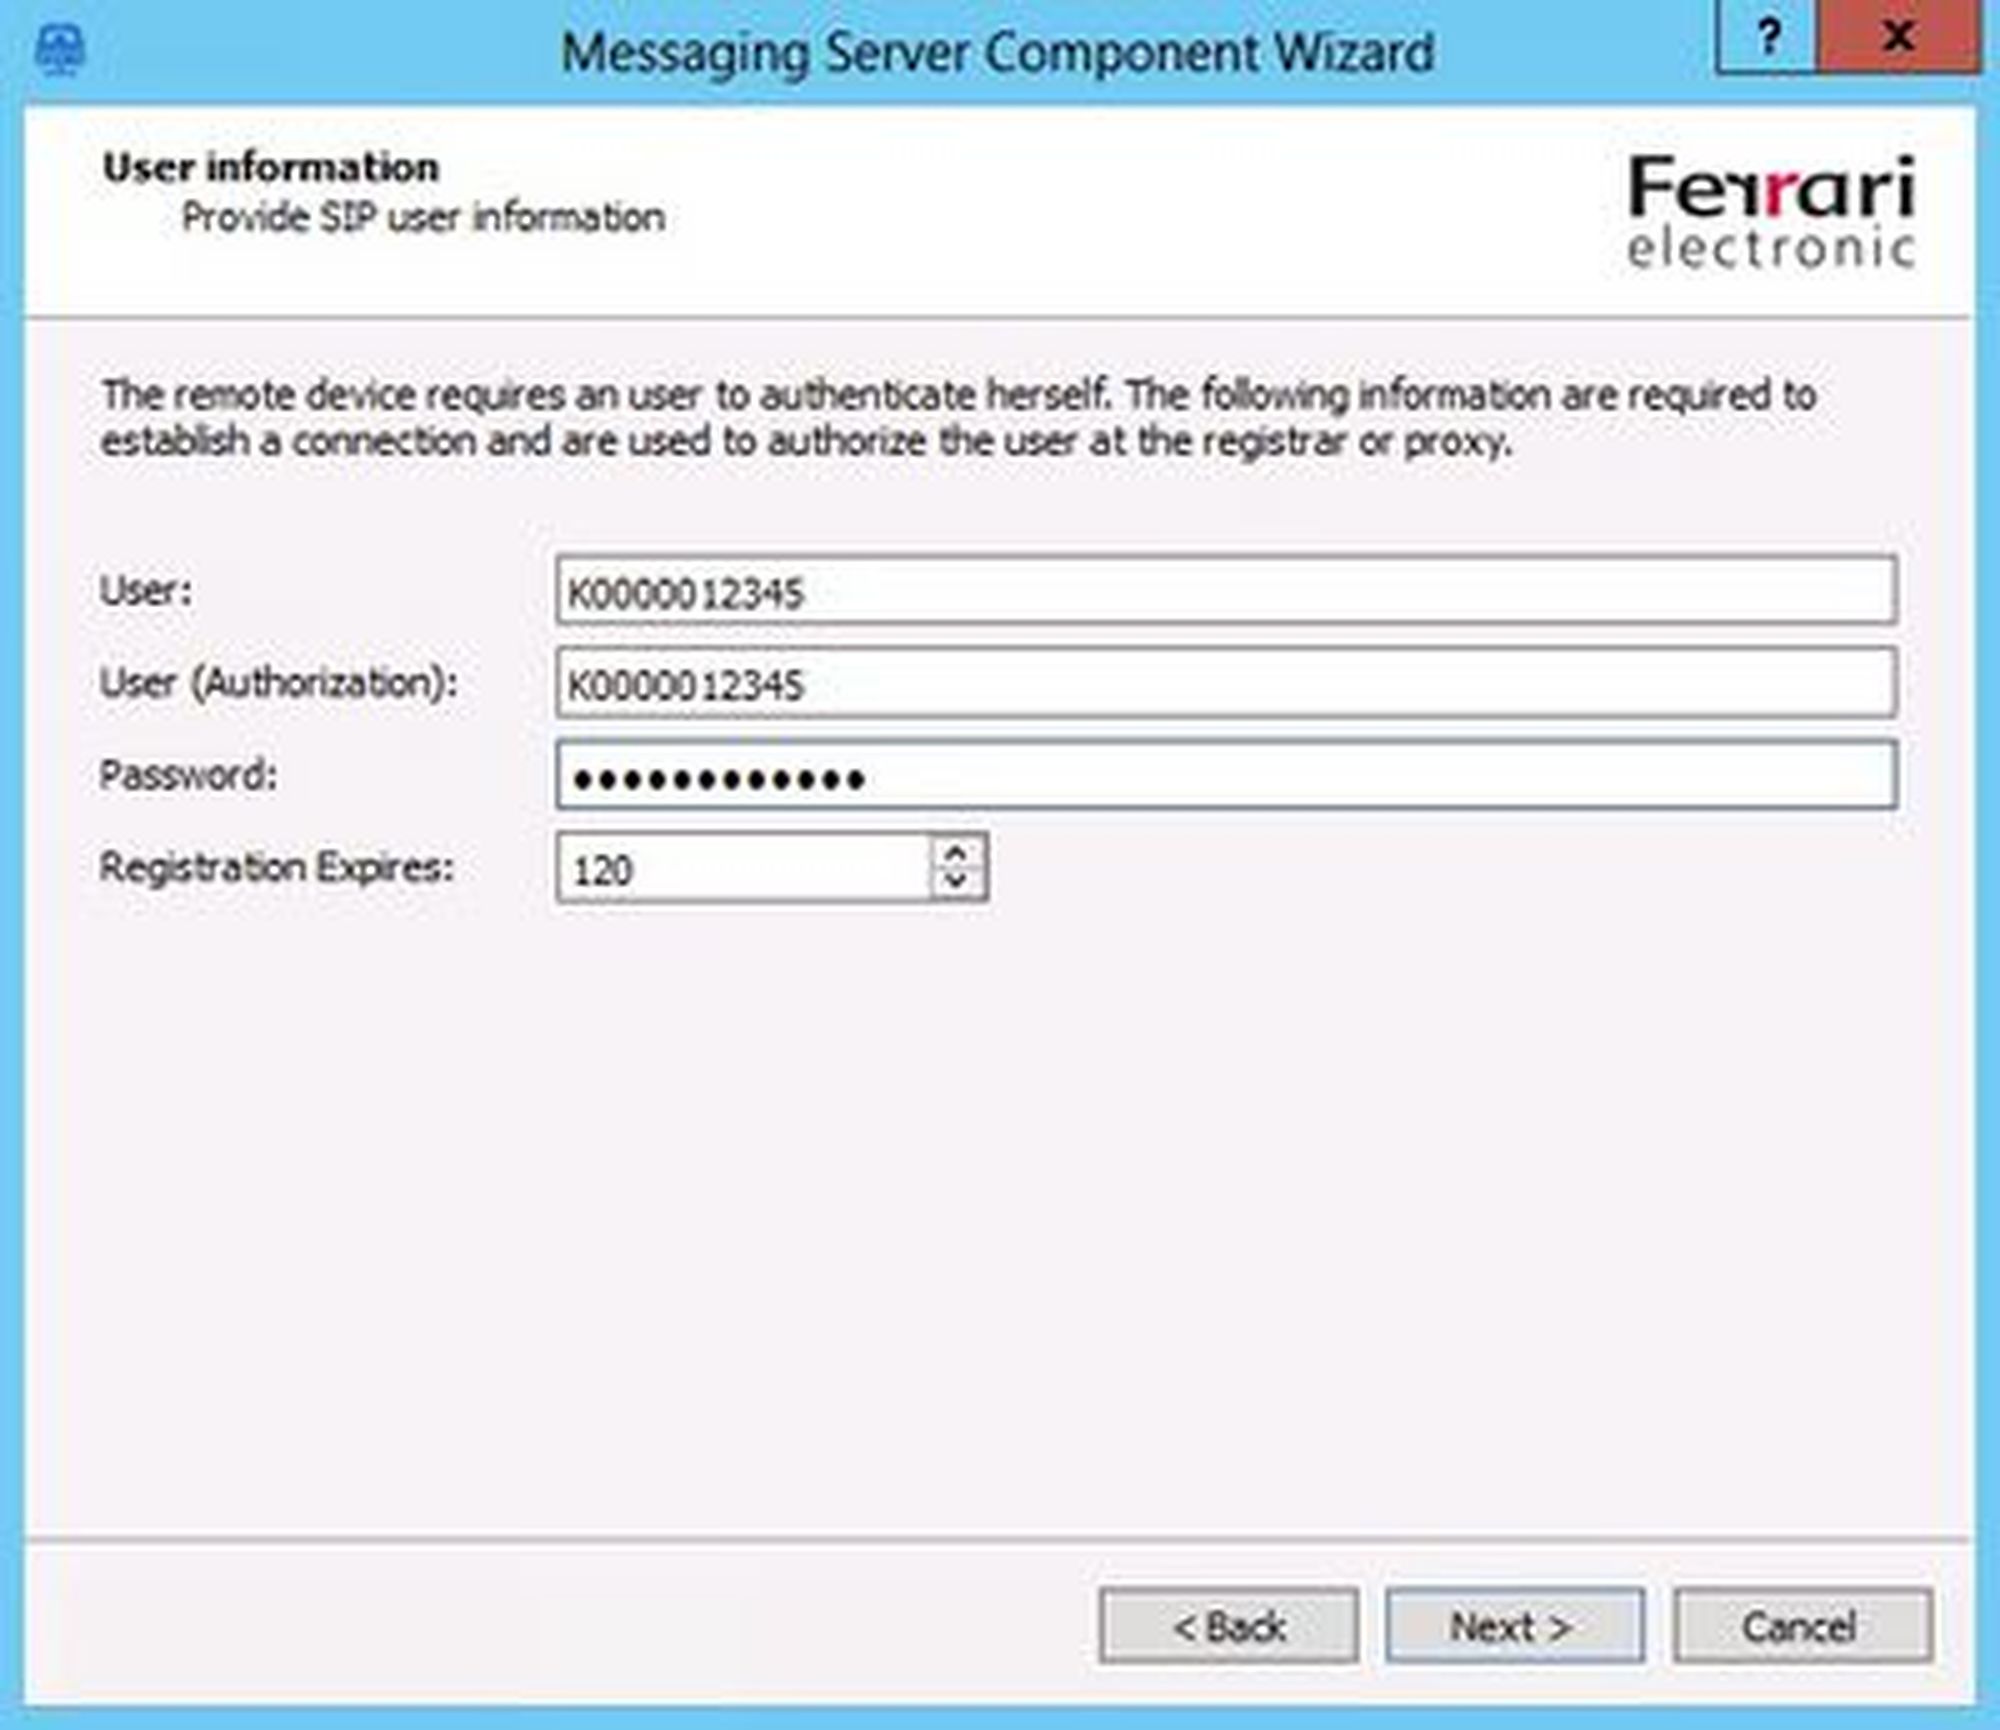
Task: Click the "Provide SIP user information" subtitle
Action: click(423, 217)
